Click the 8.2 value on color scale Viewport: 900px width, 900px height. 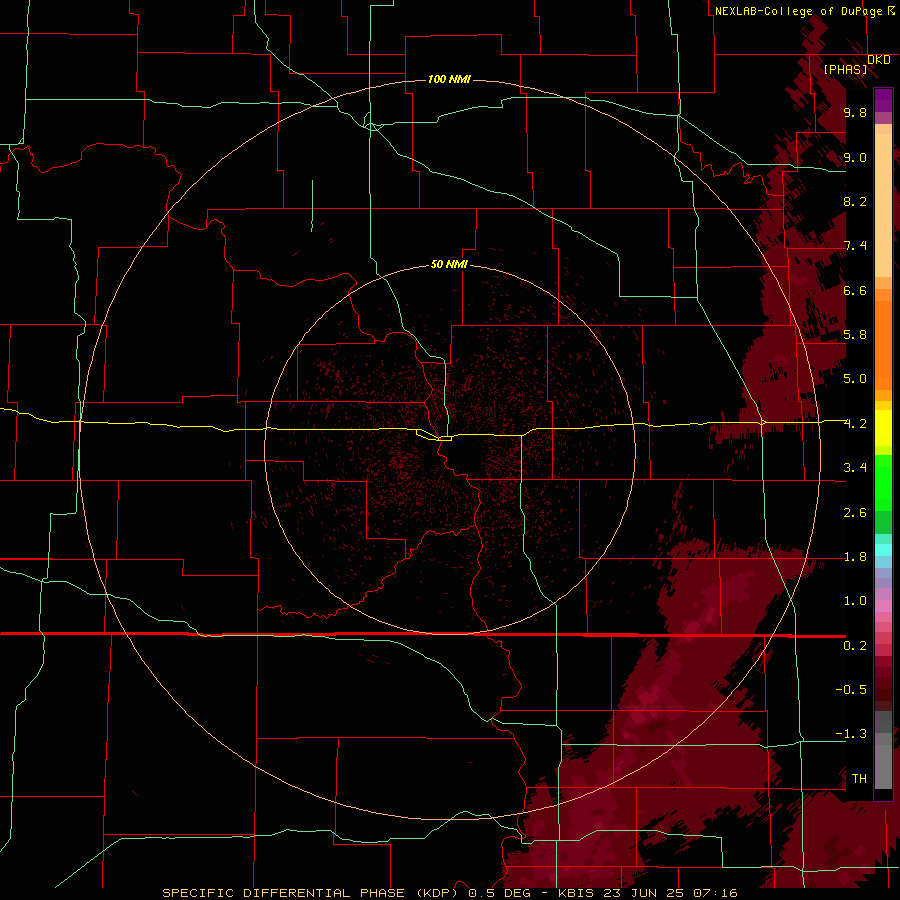coord(855,201)
